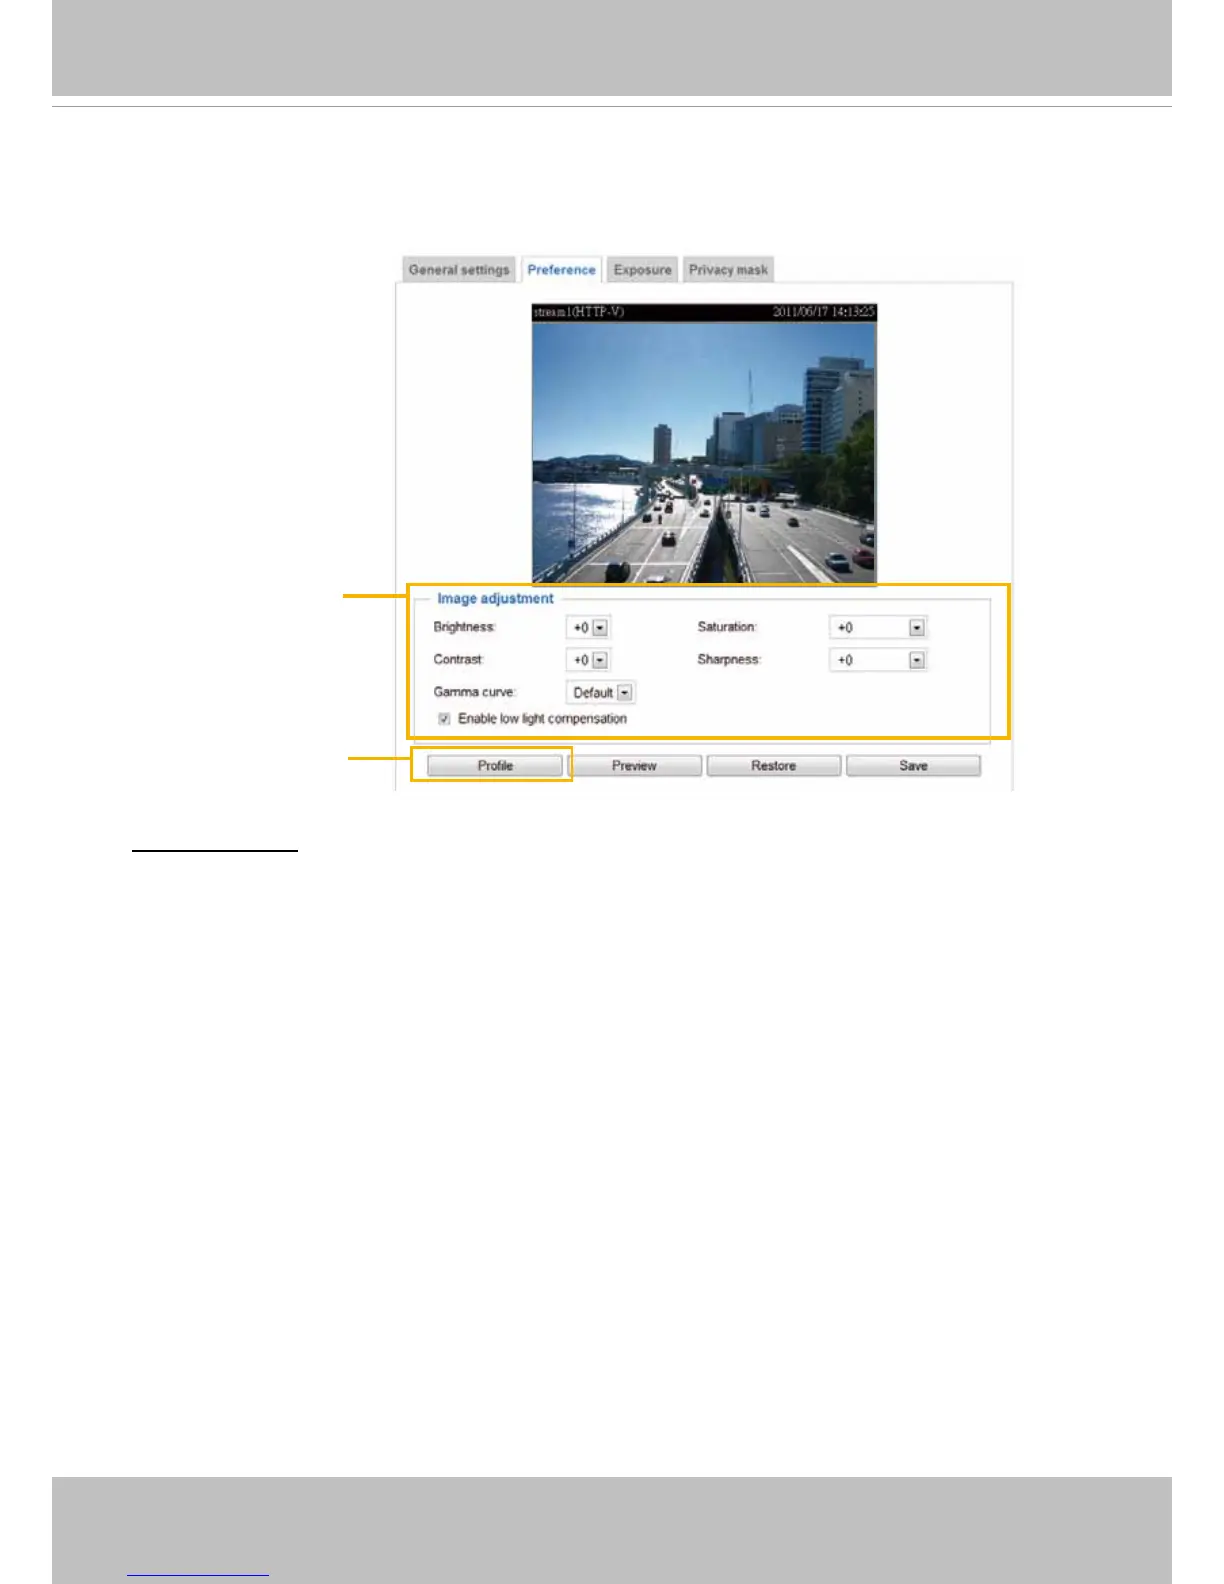Click the Save button
This screenshot has height=1584, width=1224.
coord(913,766)
